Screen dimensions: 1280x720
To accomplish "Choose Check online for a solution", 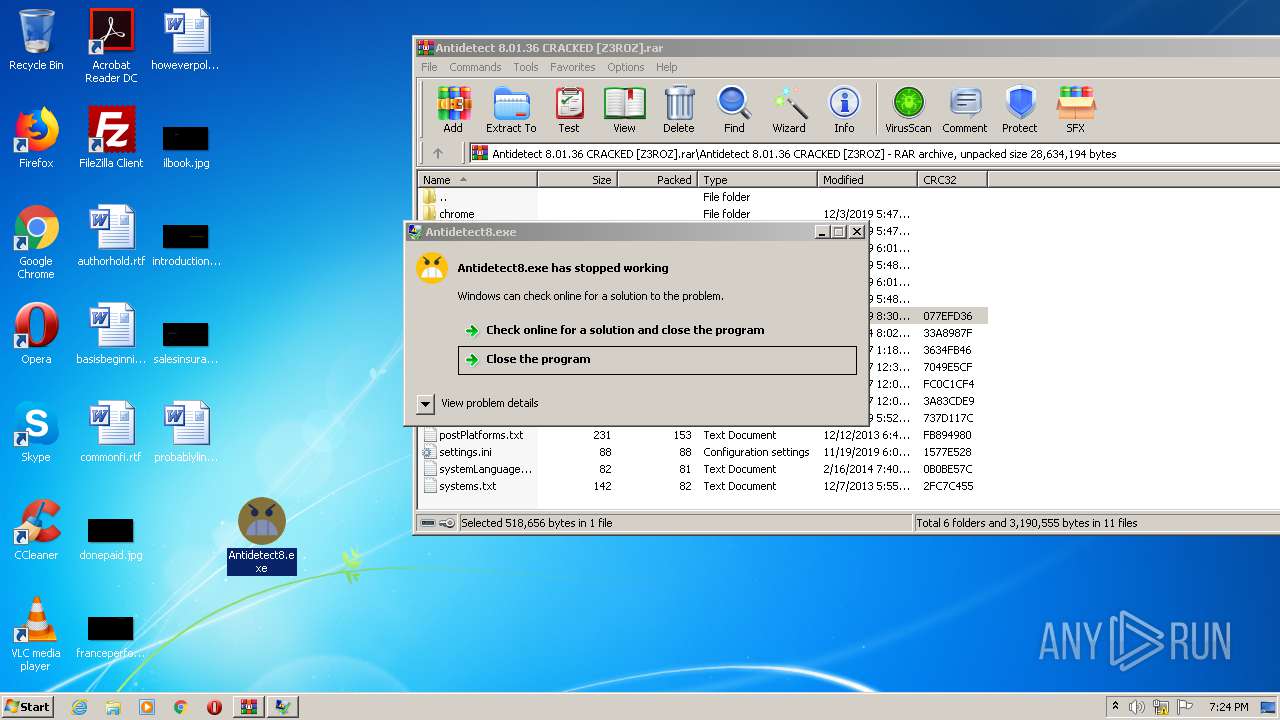I will (x=657, y=330).
